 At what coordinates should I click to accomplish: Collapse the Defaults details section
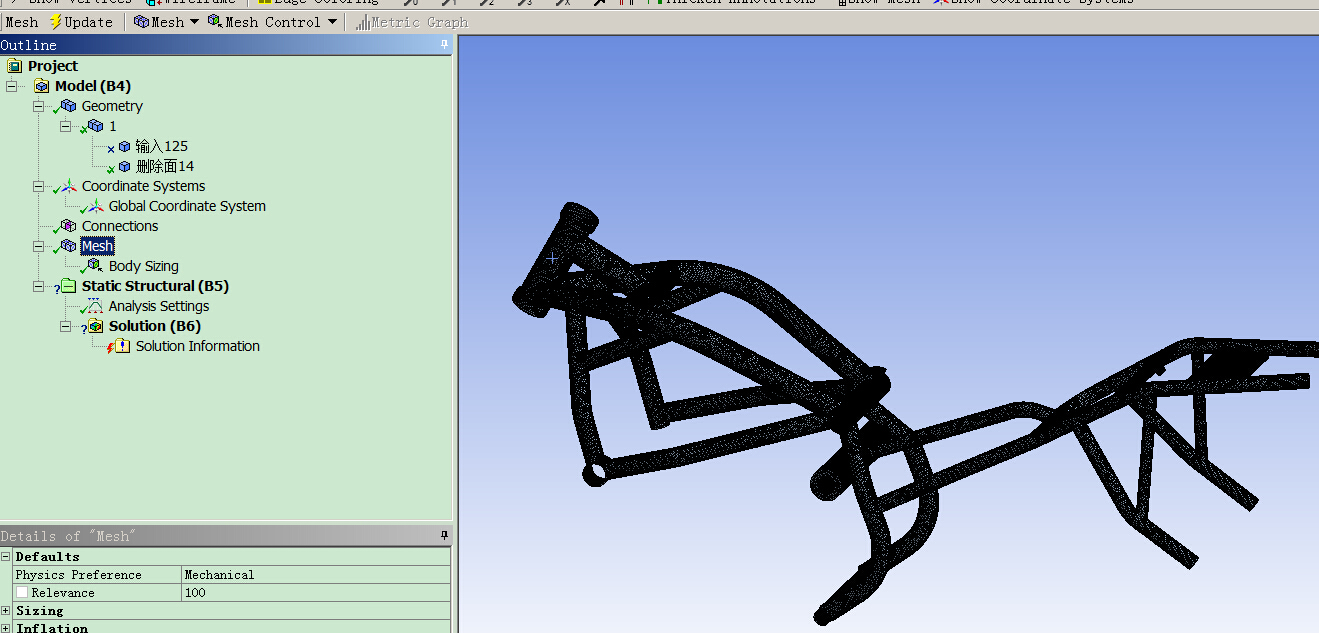[6, 556]
